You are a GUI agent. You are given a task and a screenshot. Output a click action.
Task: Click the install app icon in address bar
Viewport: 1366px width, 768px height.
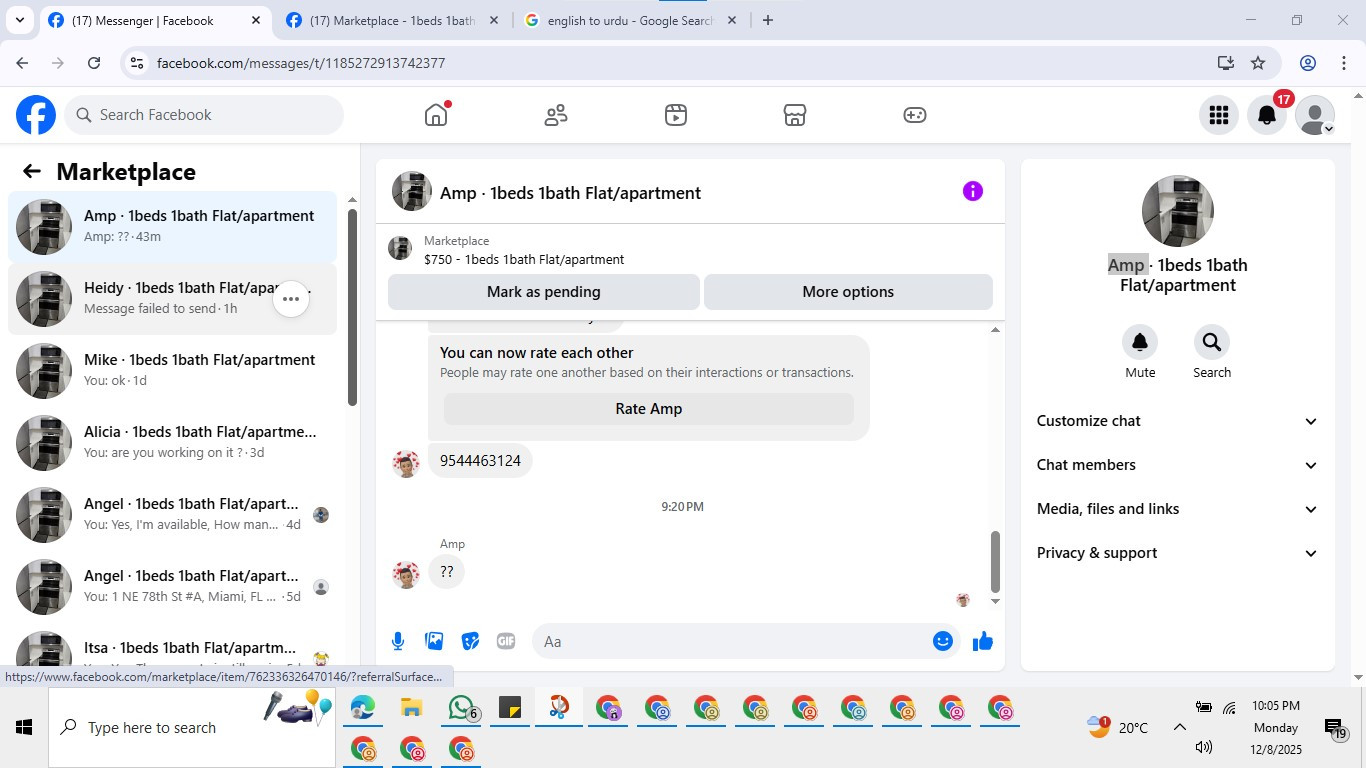tap(1226, 63)
